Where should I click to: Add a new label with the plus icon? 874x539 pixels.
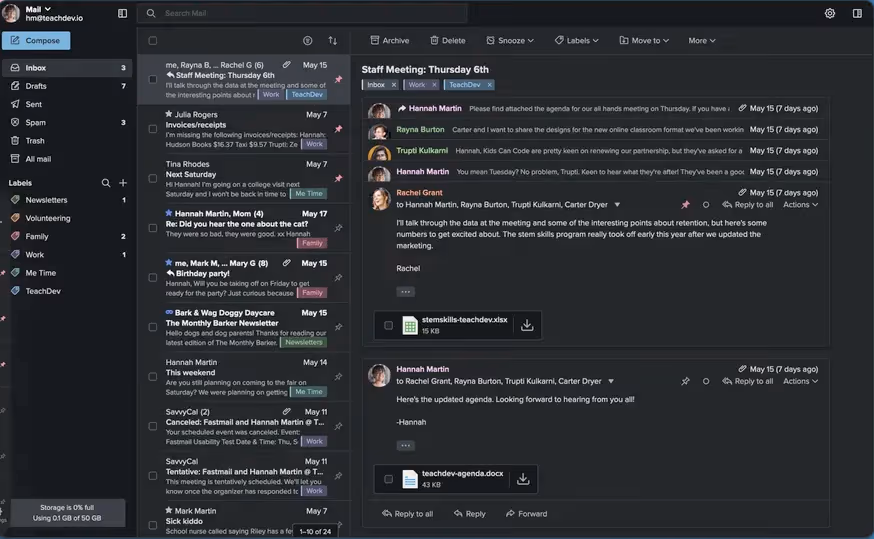[123, 183]
